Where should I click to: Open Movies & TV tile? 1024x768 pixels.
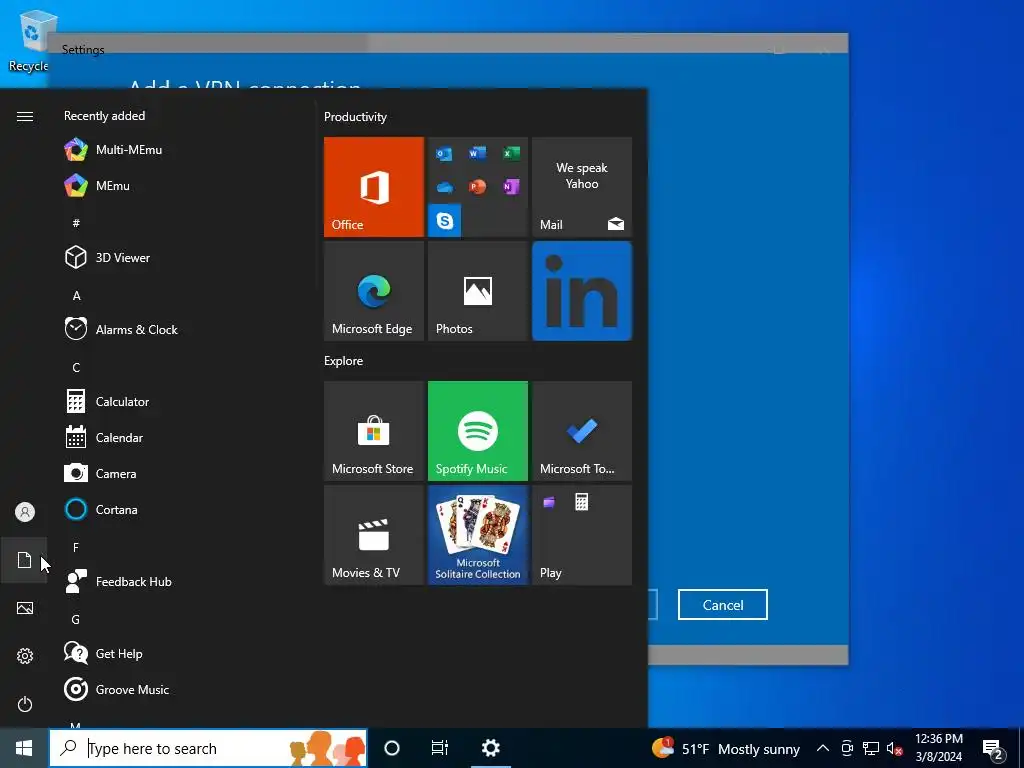(x=374, y=535)
